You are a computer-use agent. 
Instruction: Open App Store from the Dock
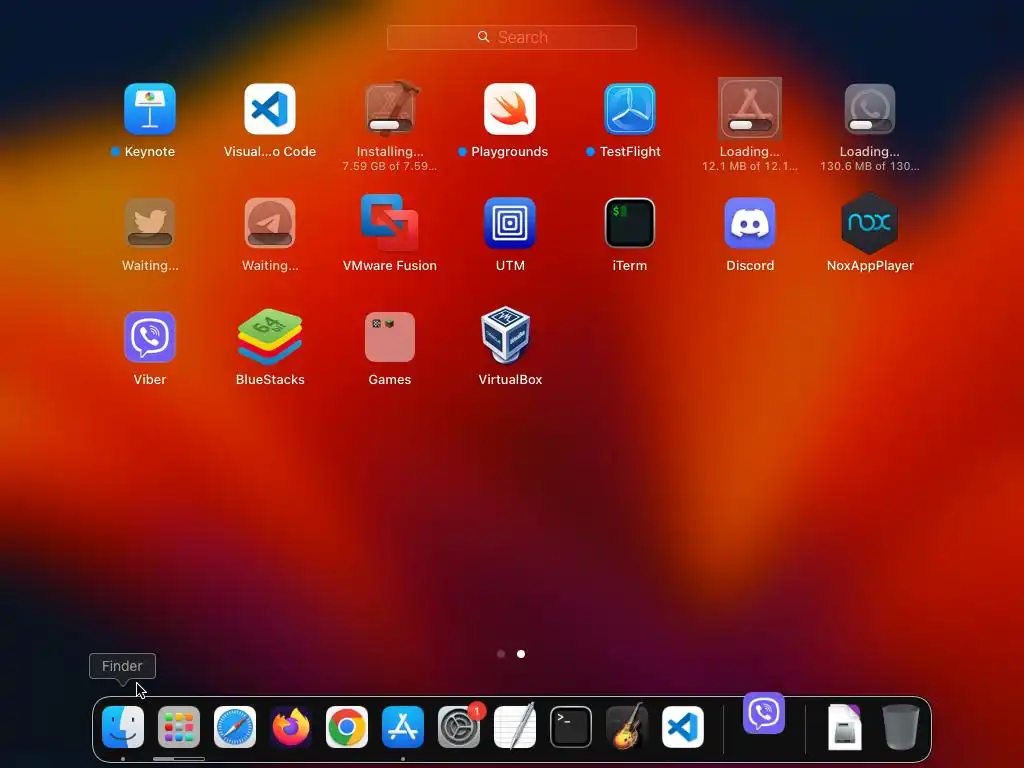coord(403,727)
